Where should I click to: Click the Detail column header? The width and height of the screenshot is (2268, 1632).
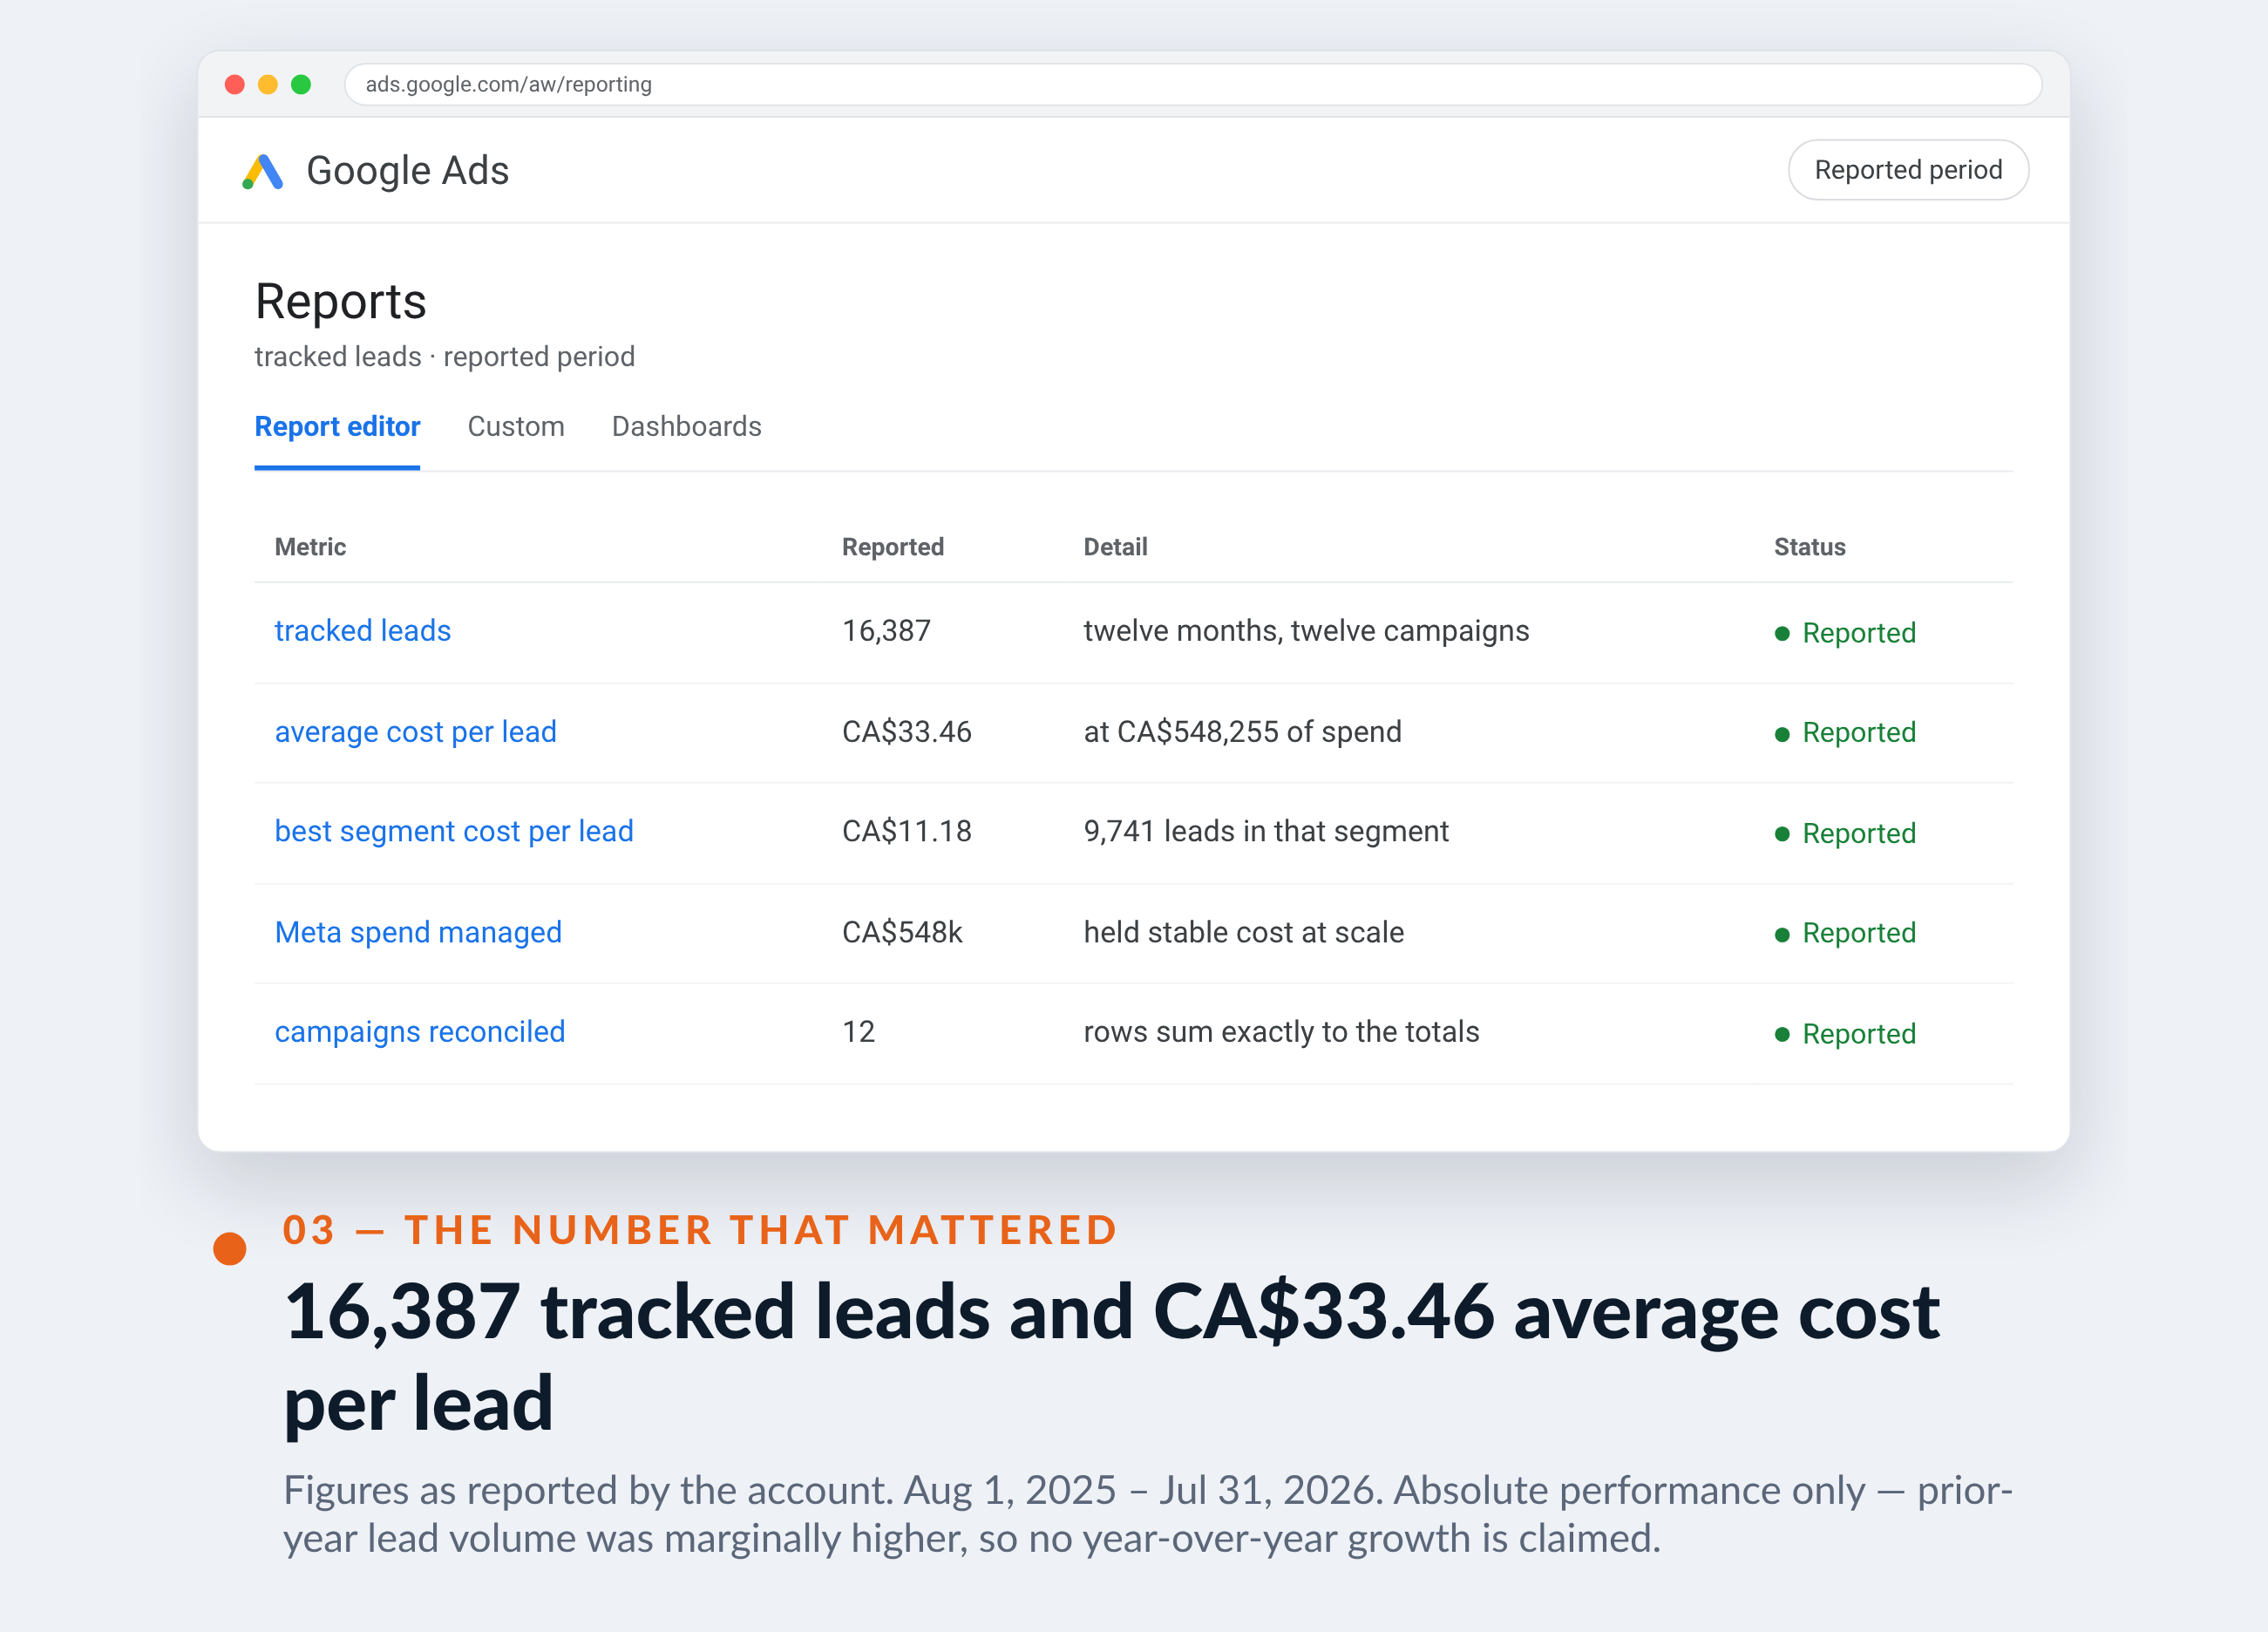click(1116, 547)
